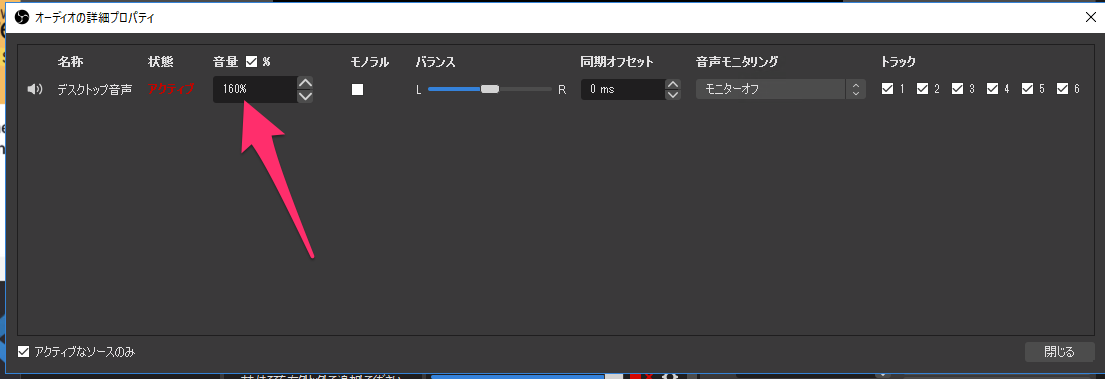Open the モニターオフ audio monitoring dropdown
The image size is (1105, 379).
781,89
